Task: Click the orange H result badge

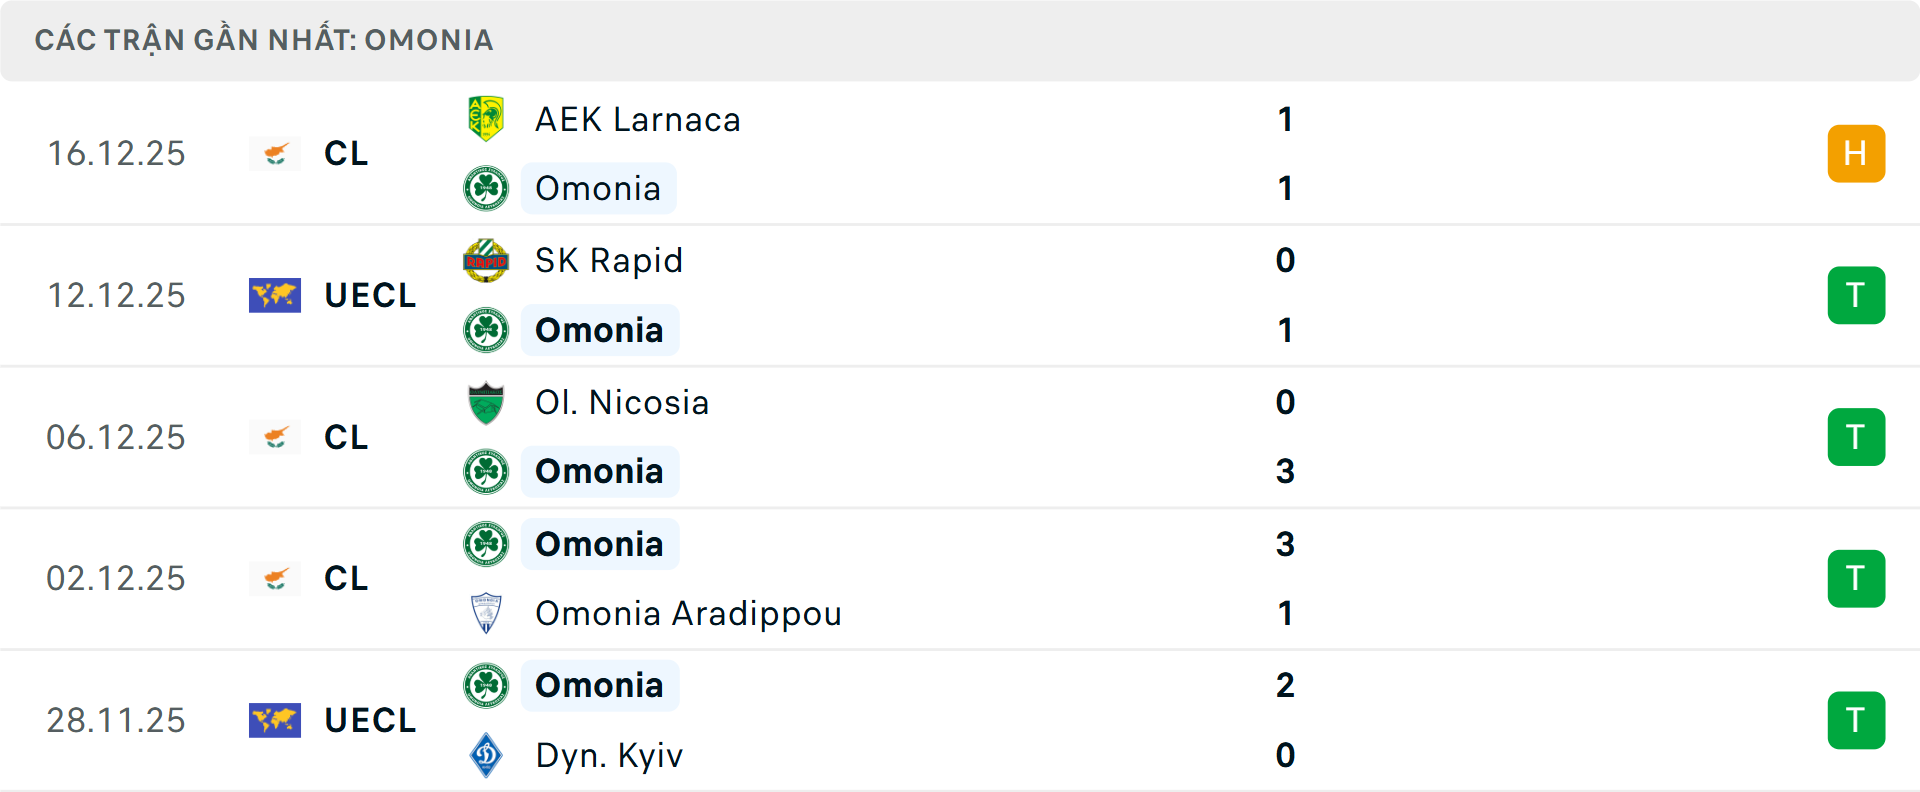Action: [x=1857, y=153]
